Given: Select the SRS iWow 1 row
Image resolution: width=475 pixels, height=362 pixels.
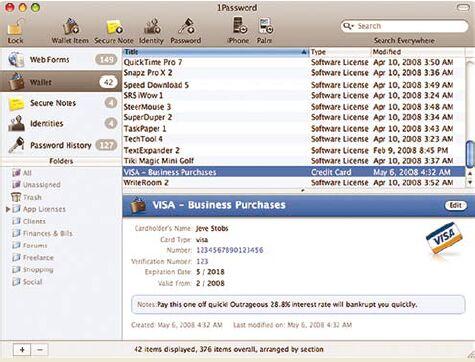Looking at the screenshot, I should [294, 96].
